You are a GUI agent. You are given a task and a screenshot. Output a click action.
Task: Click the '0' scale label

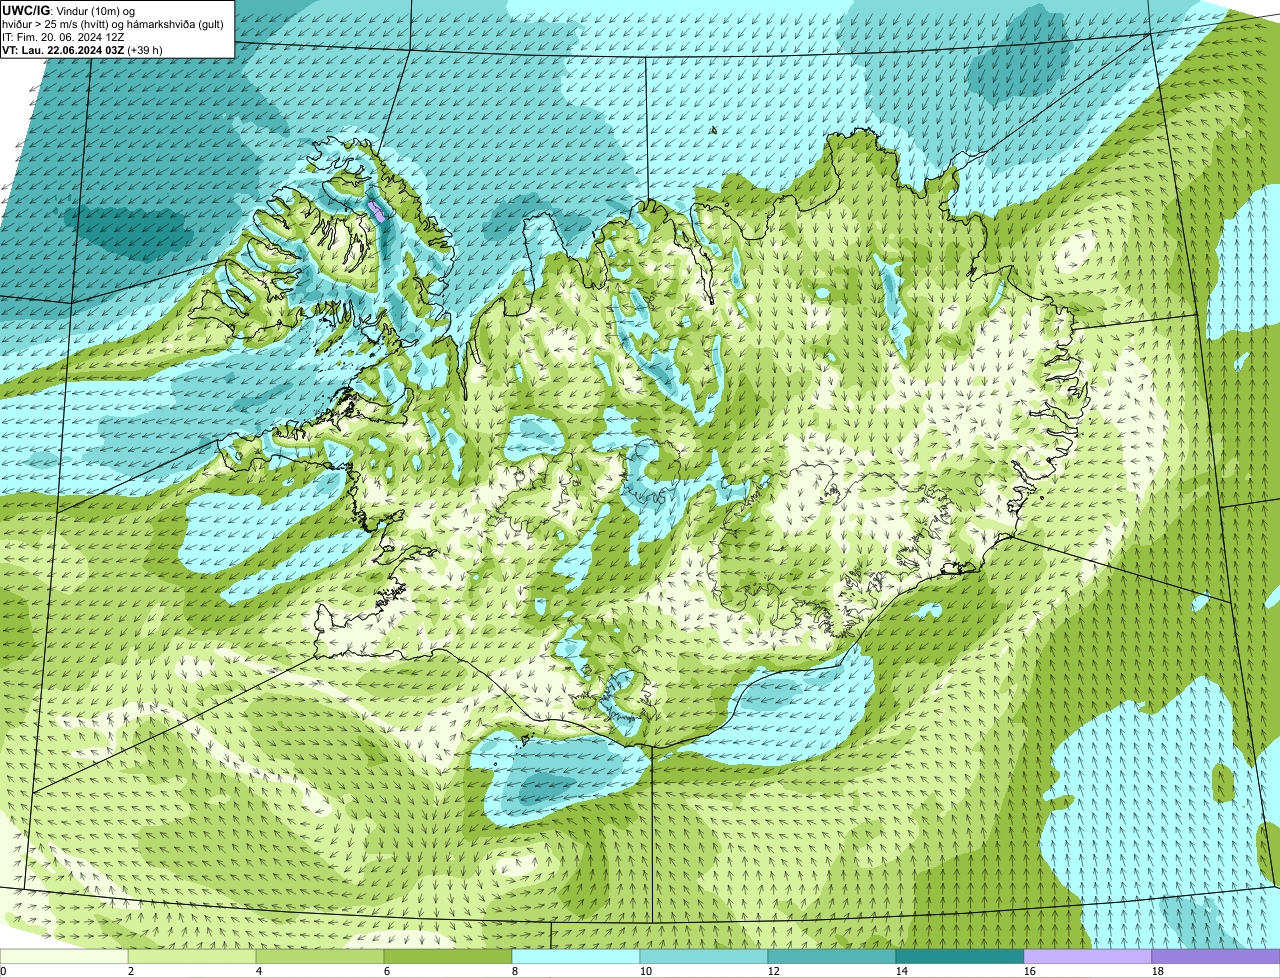pyautogui.click(x=3, y=971)
